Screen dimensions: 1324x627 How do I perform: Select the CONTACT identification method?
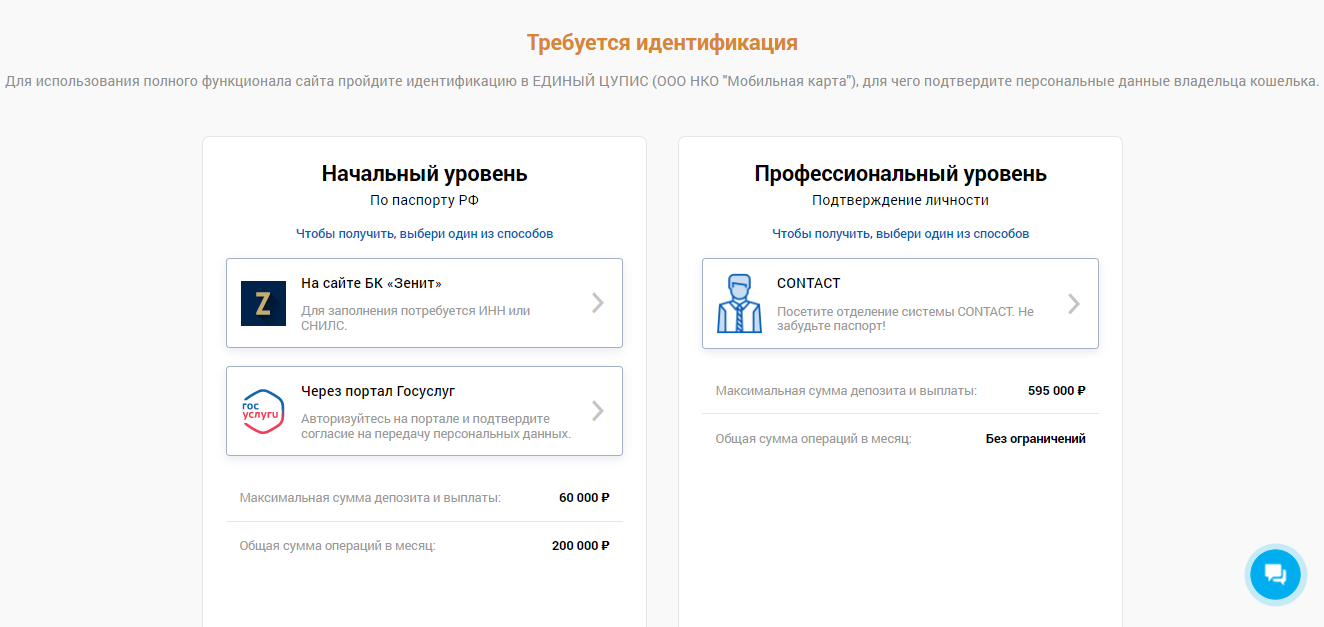[900, 303]
